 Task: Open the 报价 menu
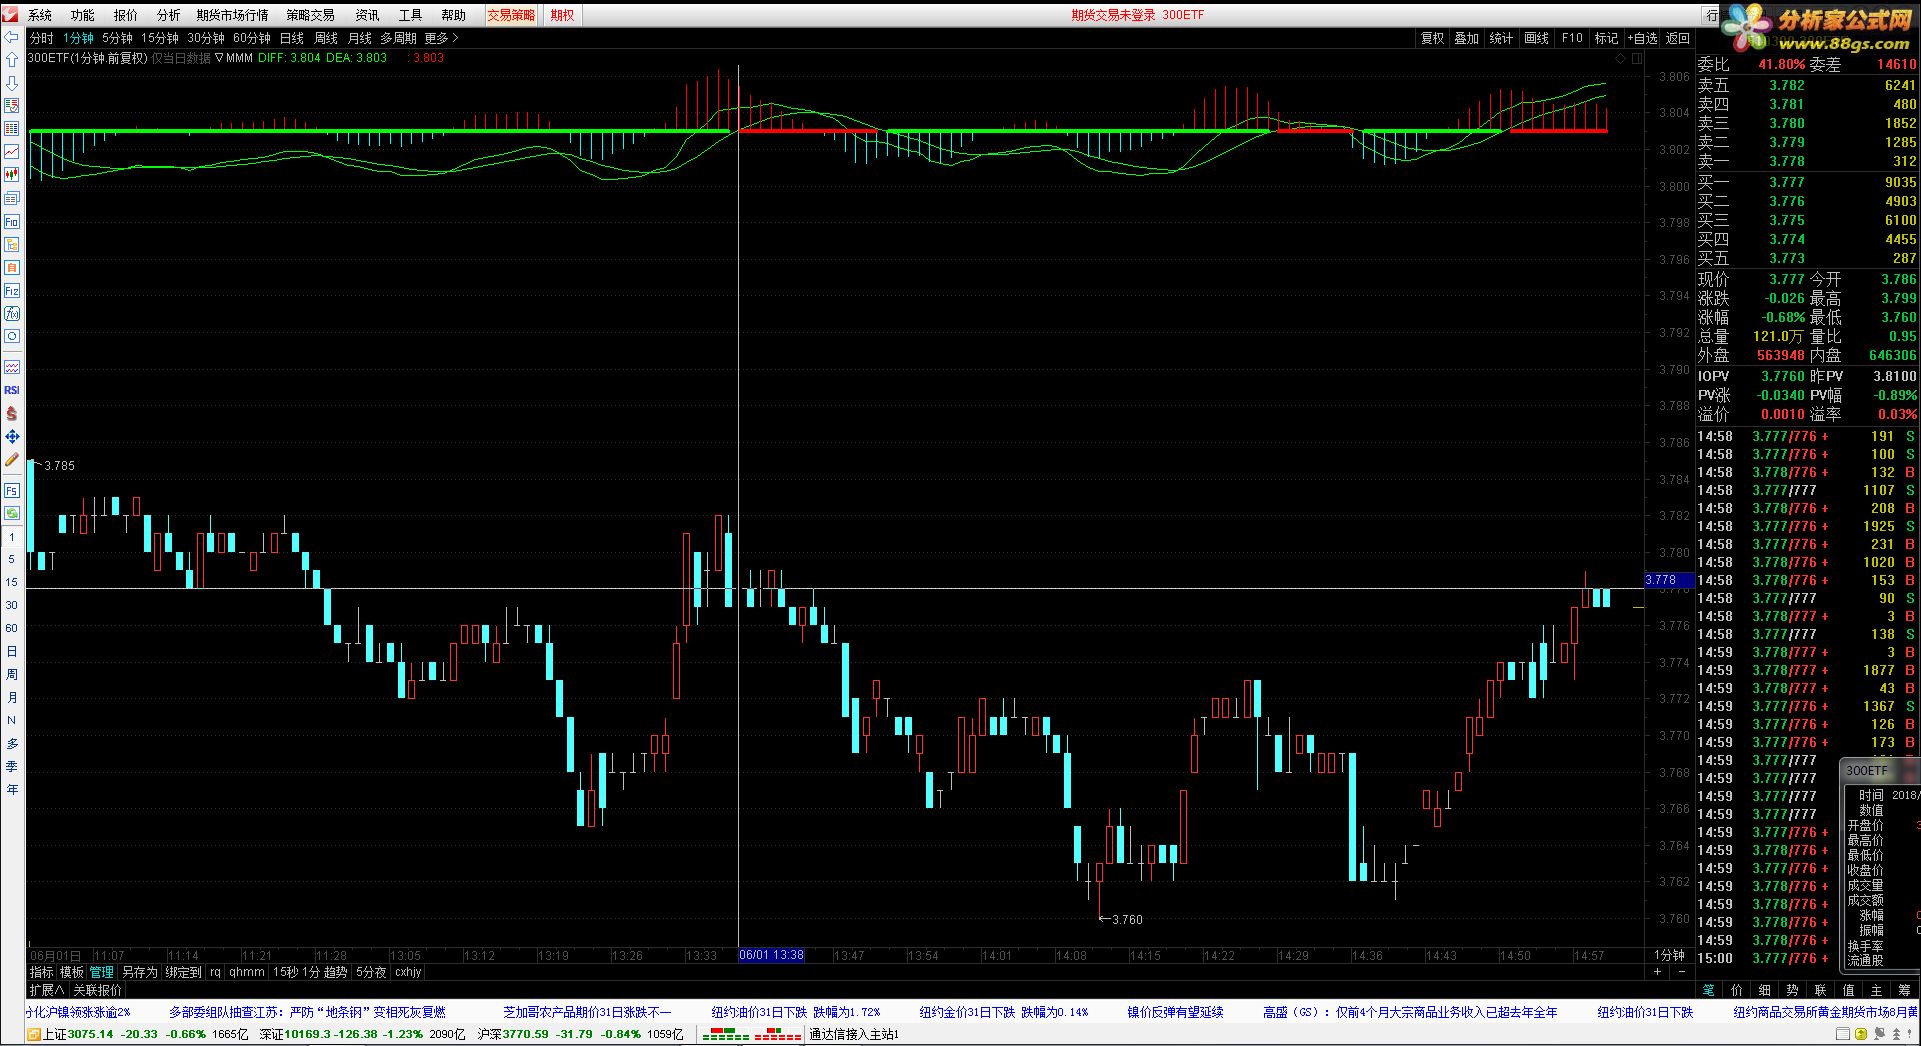[x=126, y=15]
